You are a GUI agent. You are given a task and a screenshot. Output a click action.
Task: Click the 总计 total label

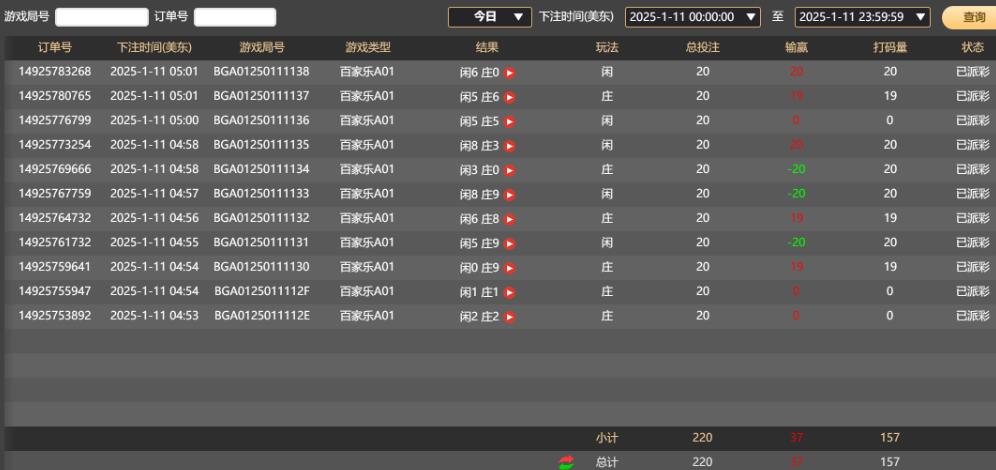coord(607,462)
